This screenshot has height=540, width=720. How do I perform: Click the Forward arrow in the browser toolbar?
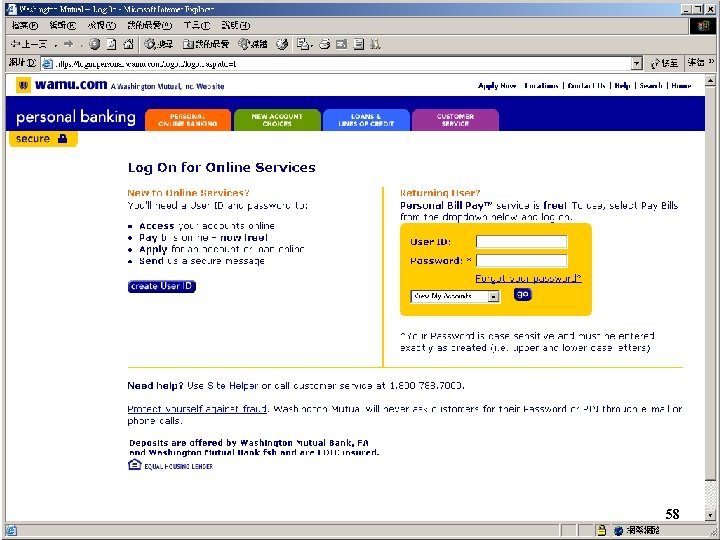68,44
